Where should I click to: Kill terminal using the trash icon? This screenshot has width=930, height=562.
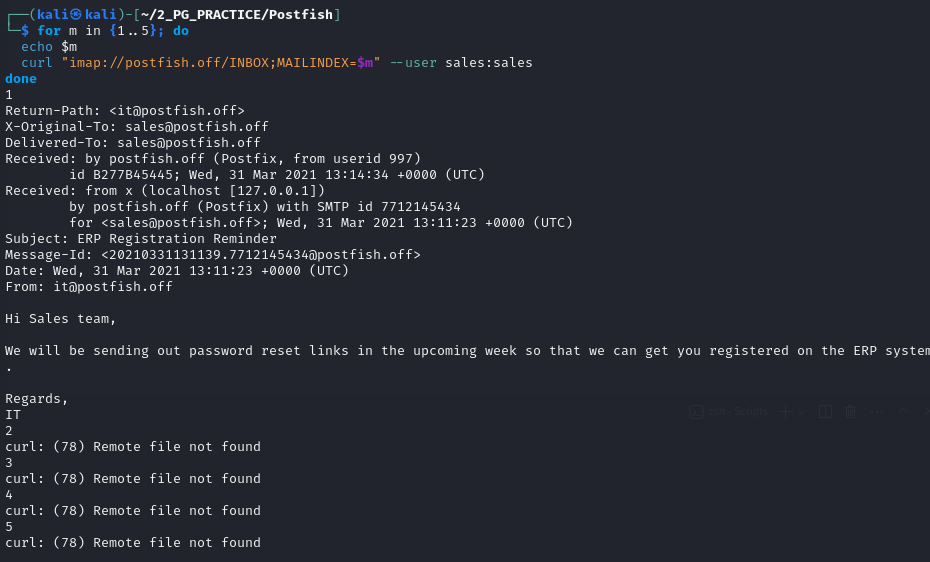851,411
